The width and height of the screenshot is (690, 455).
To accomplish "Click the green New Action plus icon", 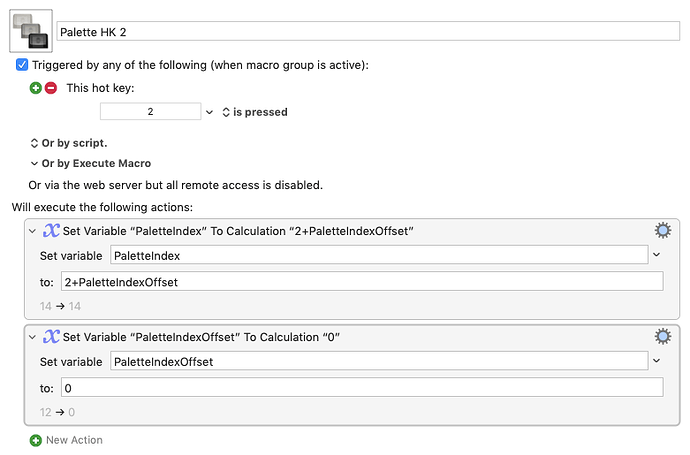I will point(35,440).
